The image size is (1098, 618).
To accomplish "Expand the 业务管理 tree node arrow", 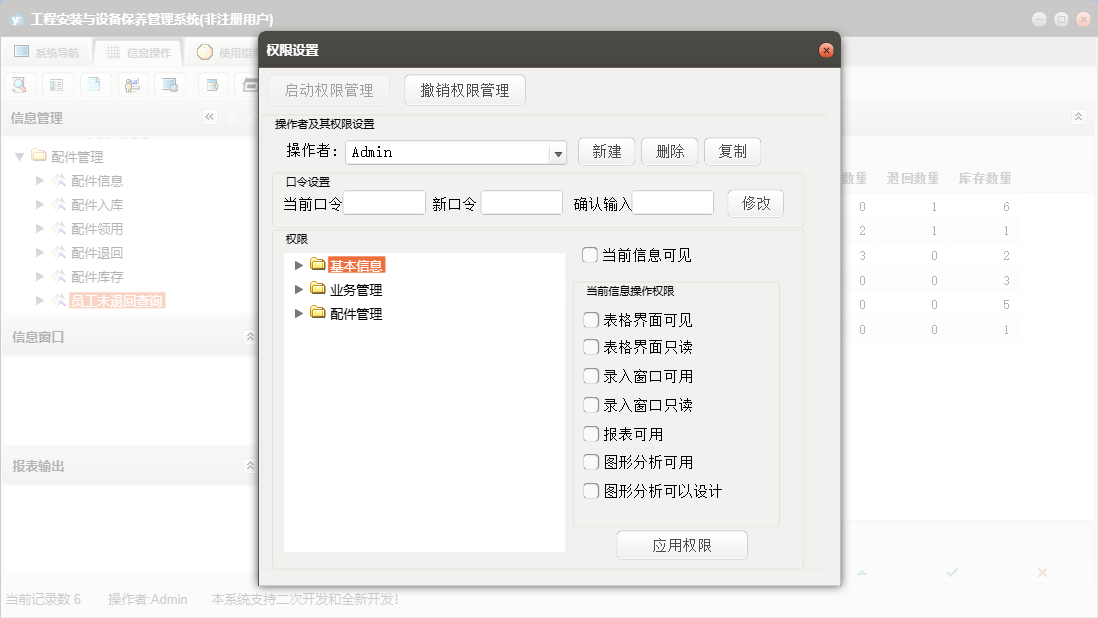I will pos(298,289).
